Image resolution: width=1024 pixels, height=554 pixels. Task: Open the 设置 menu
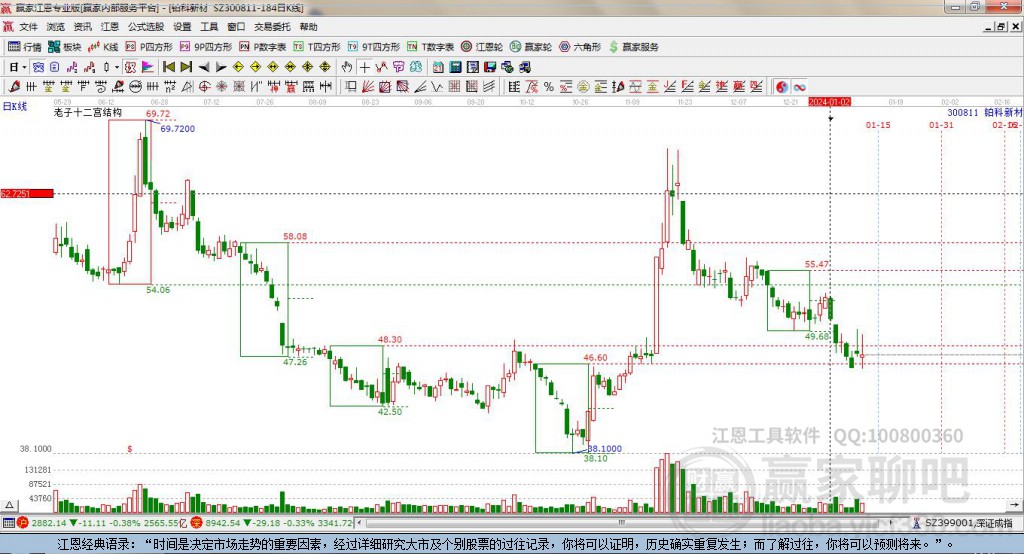[x=182, y=27]
